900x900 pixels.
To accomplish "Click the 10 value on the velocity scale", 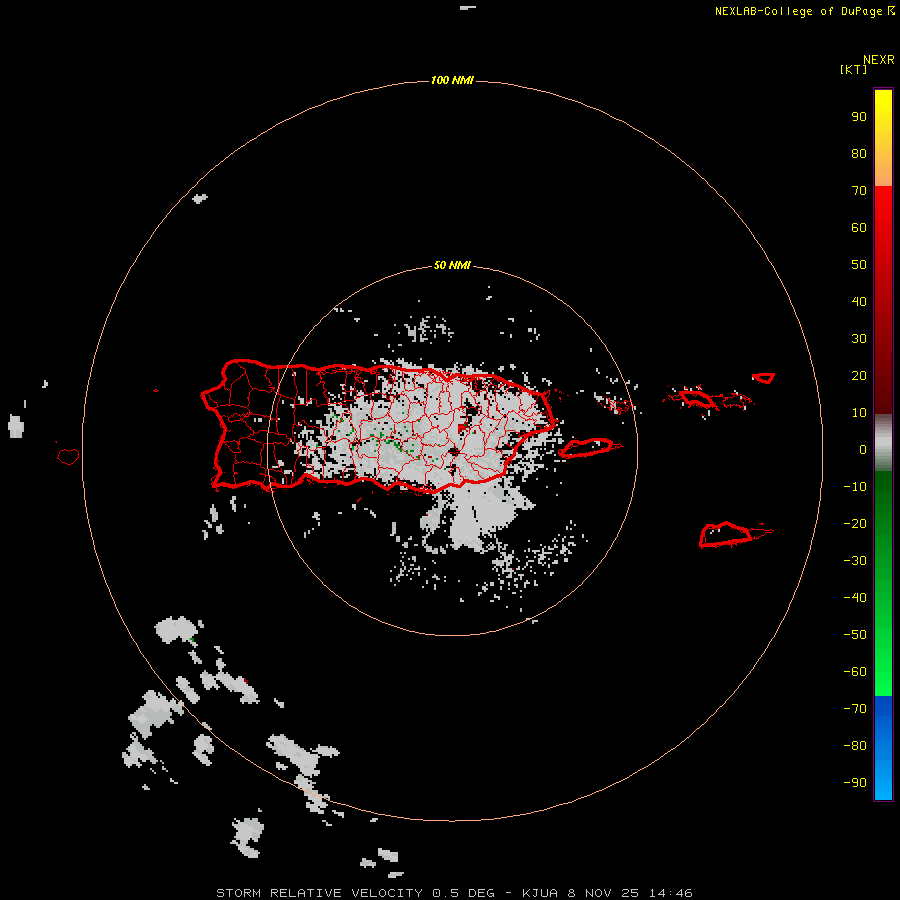I will tap(859, 413).
